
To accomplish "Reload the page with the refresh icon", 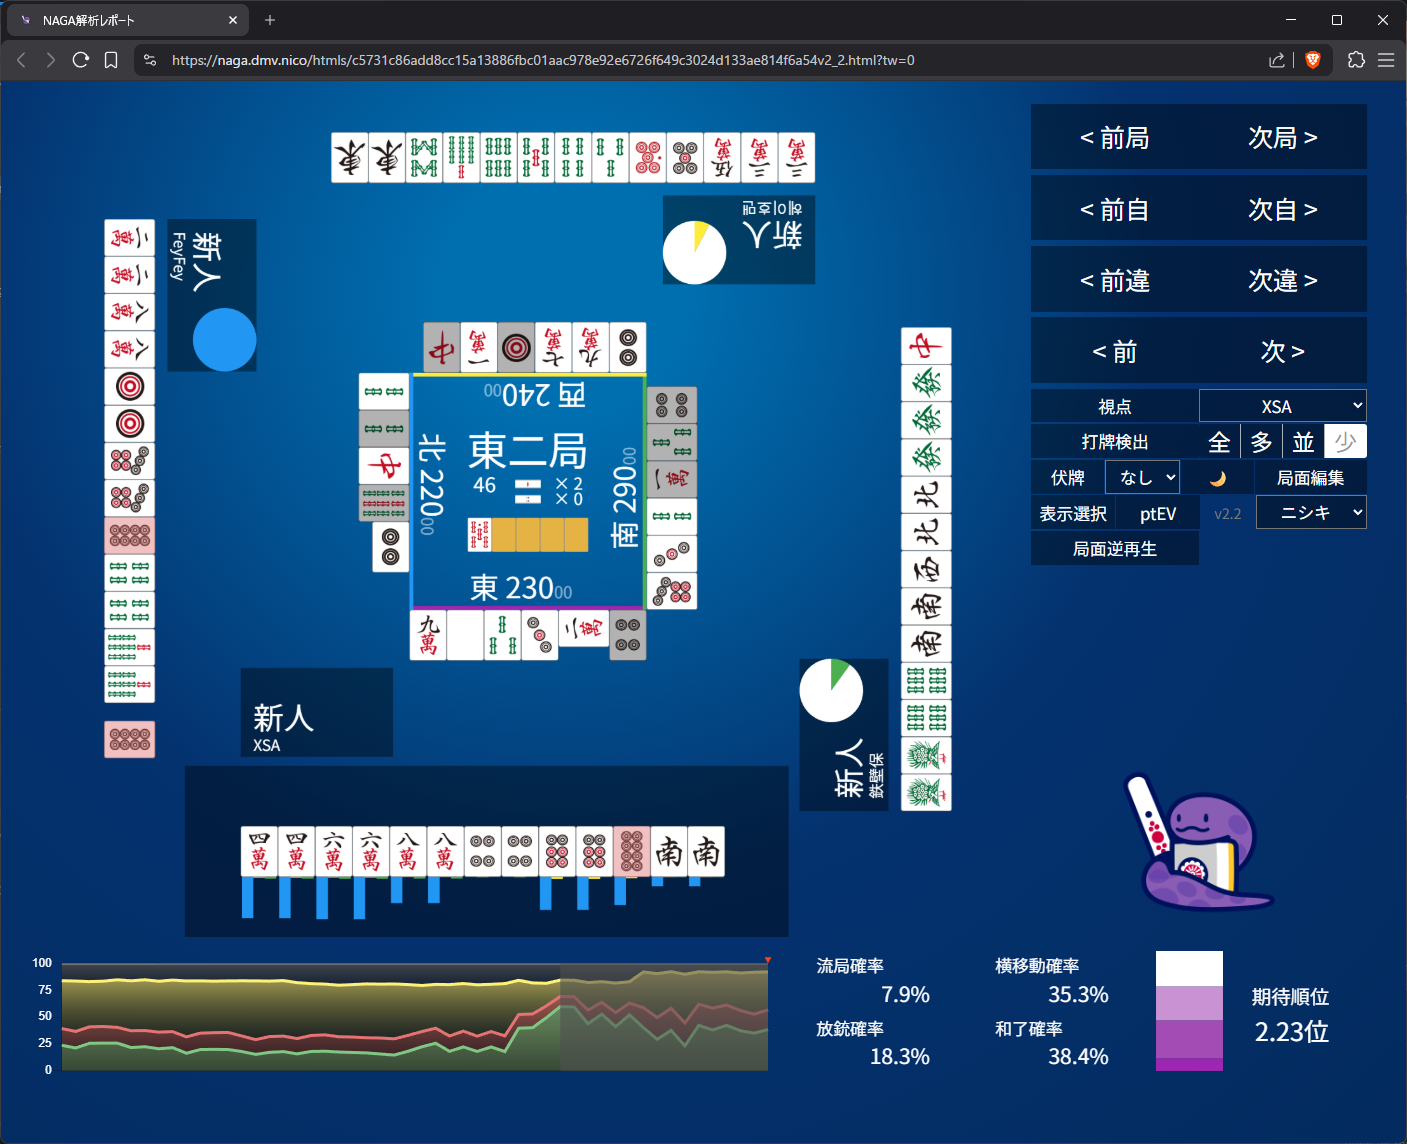I will (x=81, y=60).
